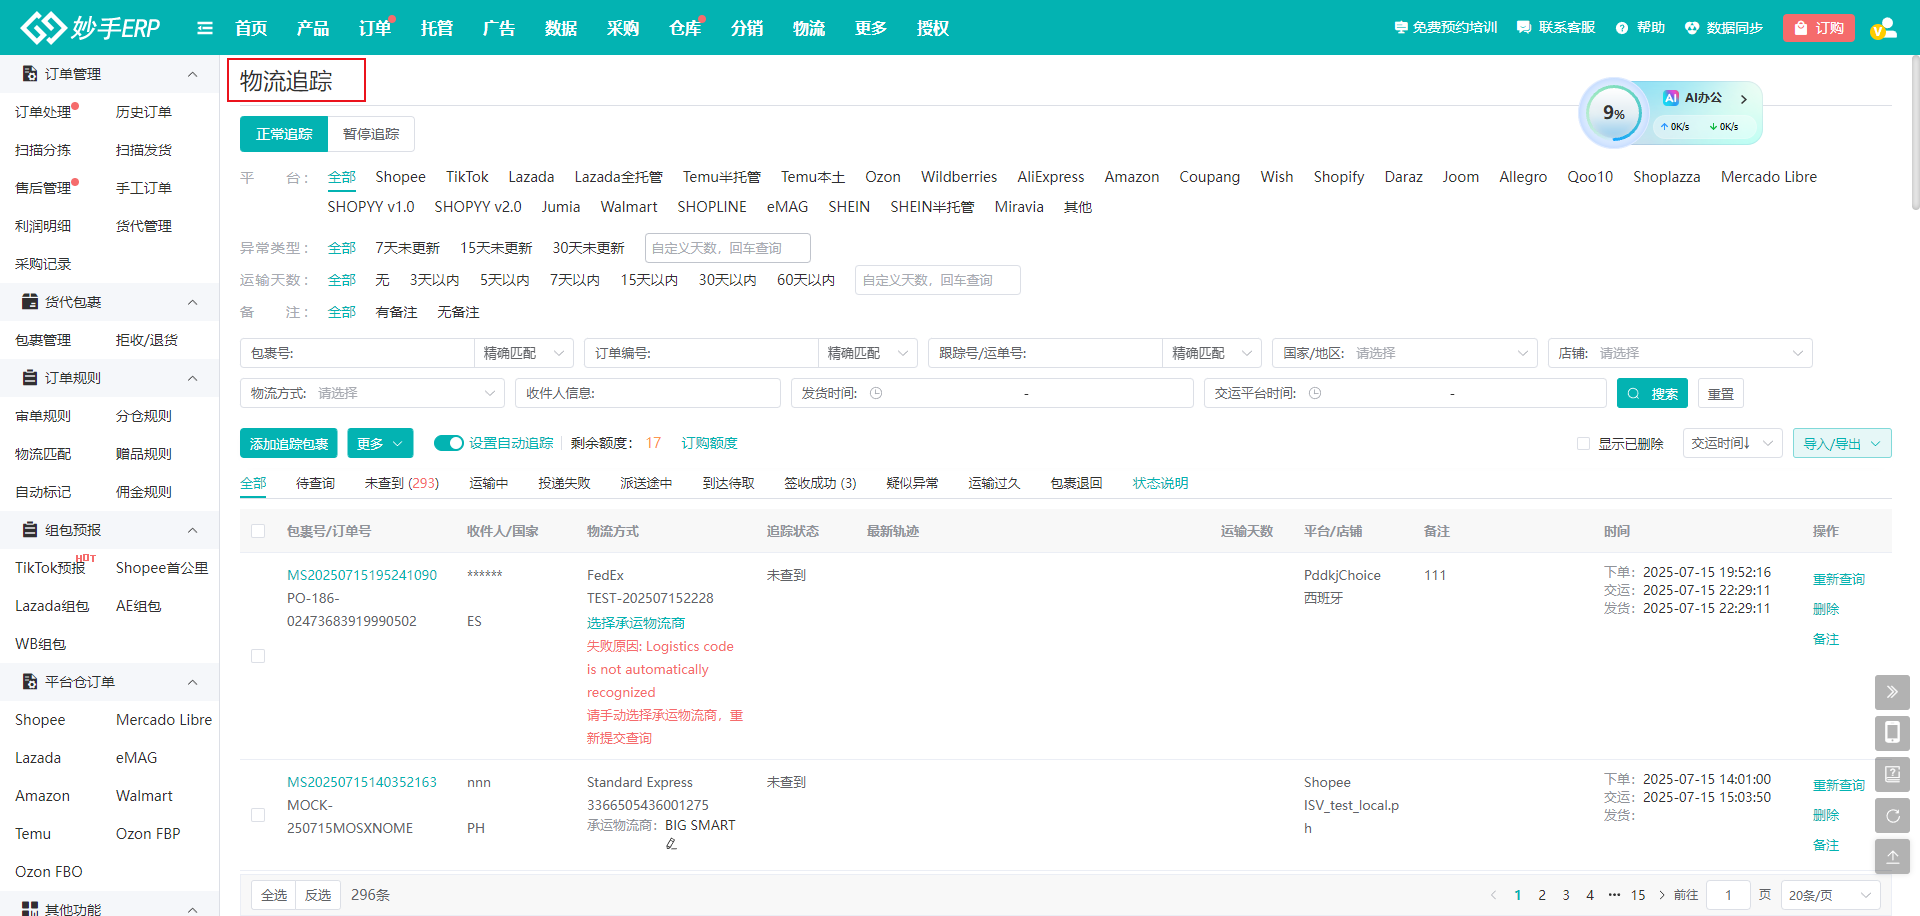Screen dimensions: 1920x916
Task: Click the floating refresh icon
Action: [1892, 816]
